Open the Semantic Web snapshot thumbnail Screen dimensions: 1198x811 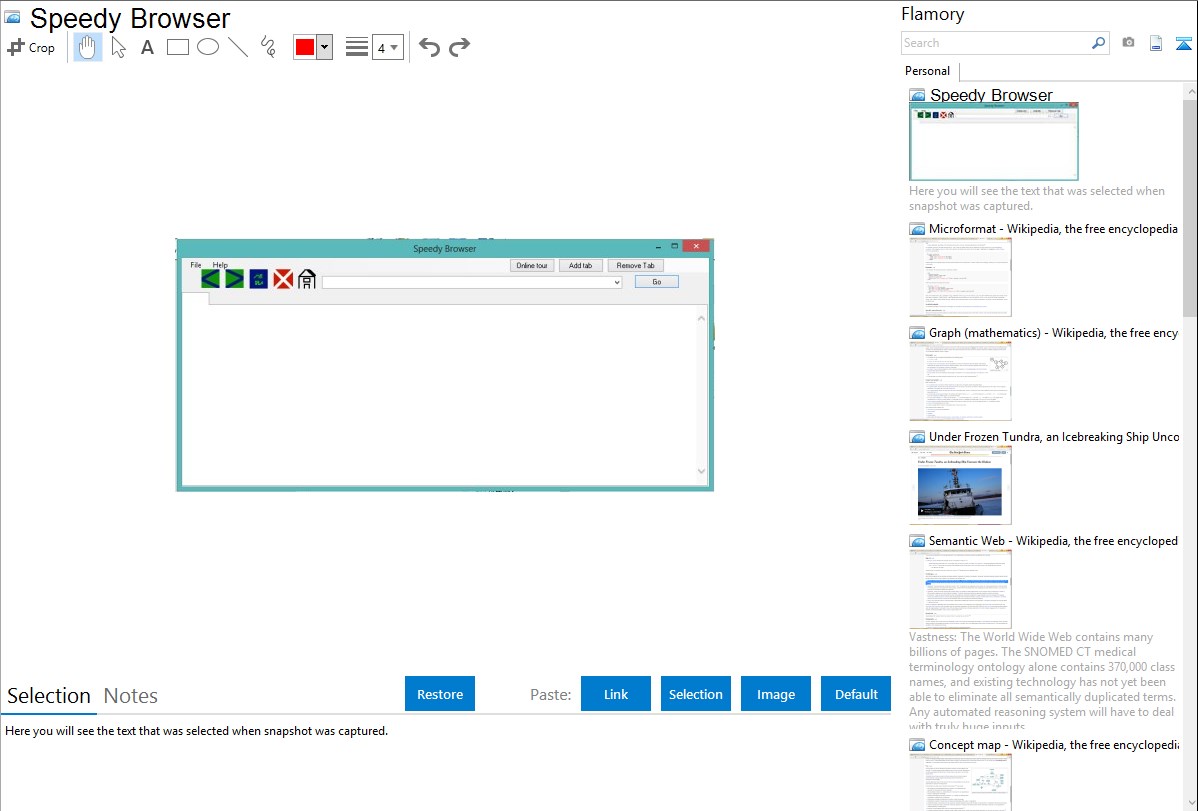coord(960,589)
